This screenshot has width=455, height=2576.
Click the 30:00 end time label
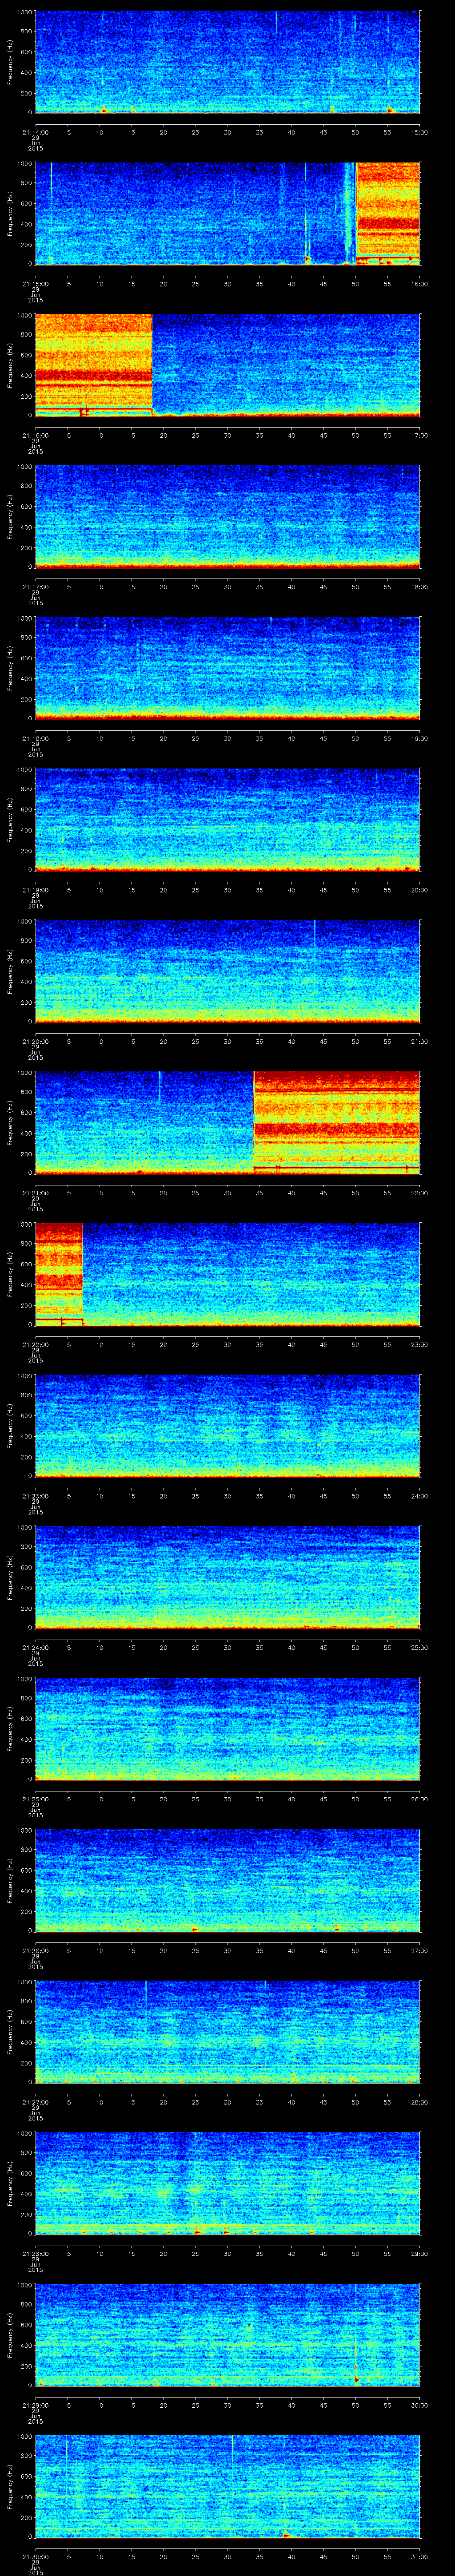point(419,2405)
